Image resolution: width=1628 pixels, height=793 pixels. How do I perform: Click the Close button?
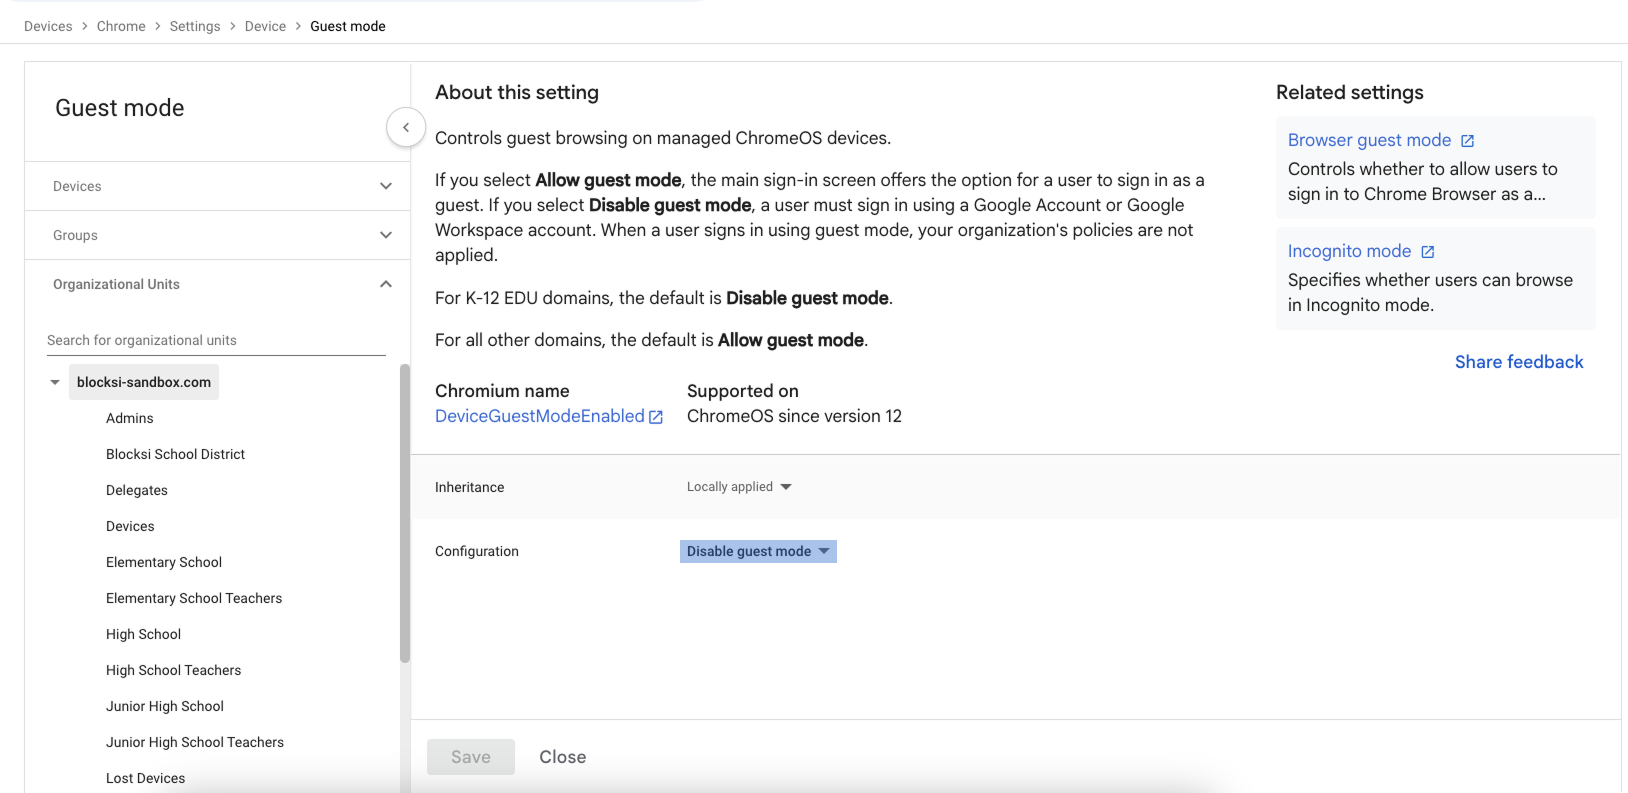(563, 757)
